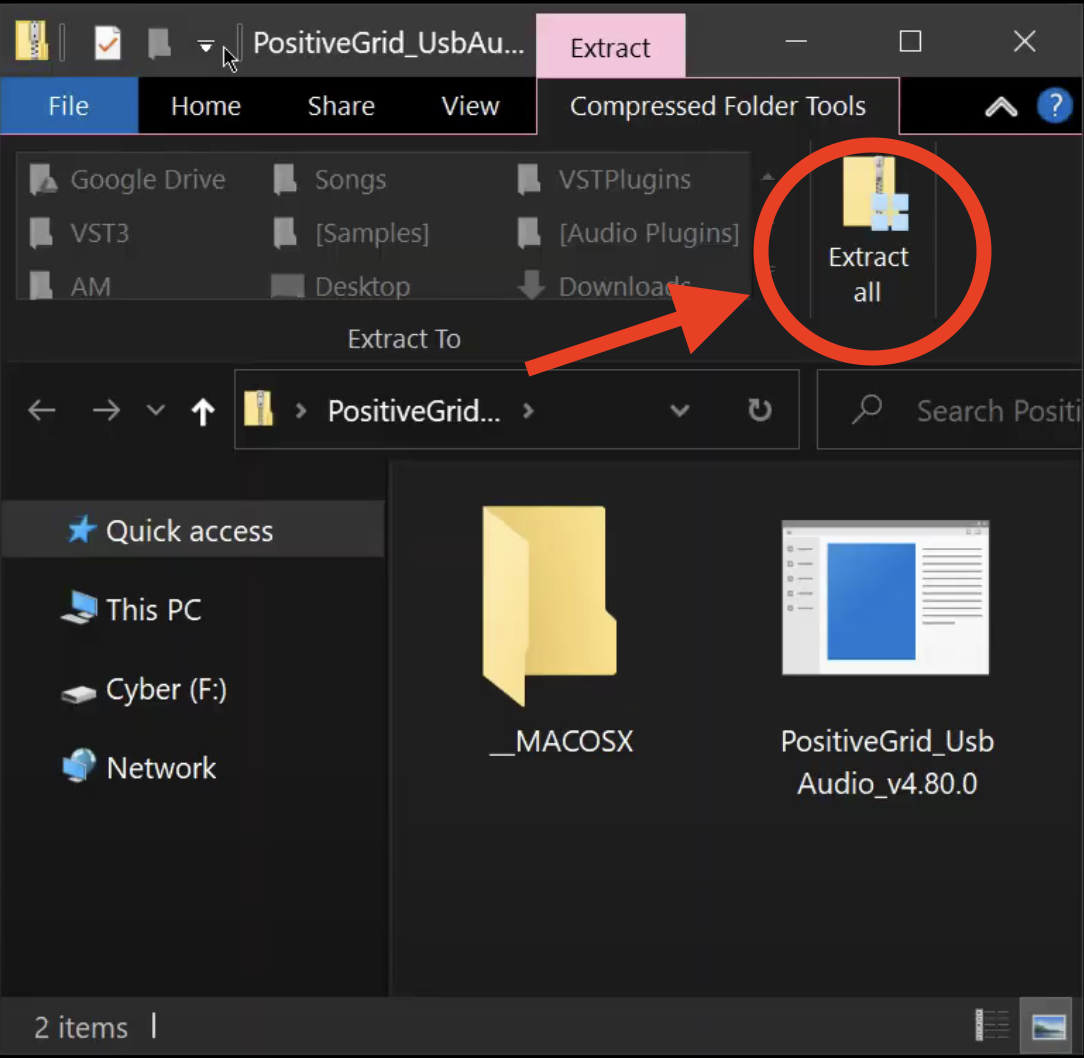This screenshot has height=1058, width=1084.
Task: Open the address bar history dropdown
Action: tap(680, 411)
